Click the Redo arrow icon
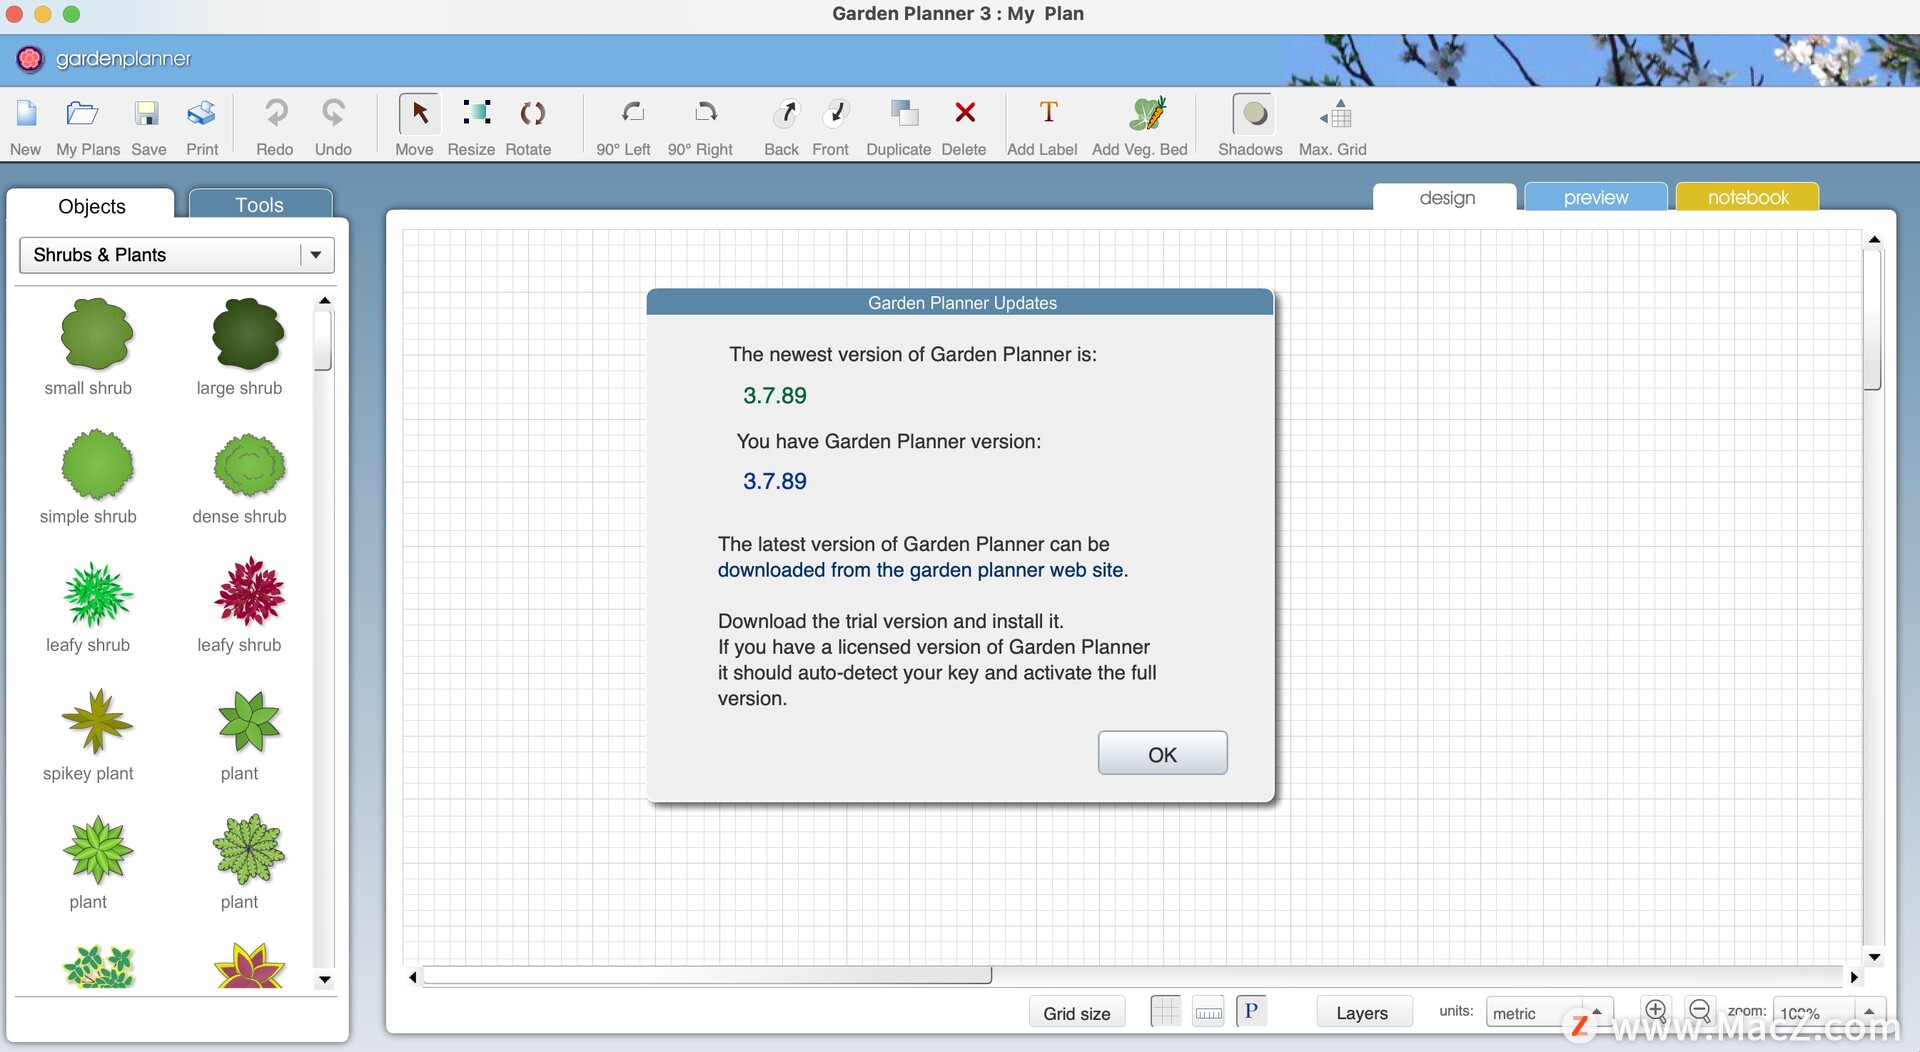 (x=275, y=113)
